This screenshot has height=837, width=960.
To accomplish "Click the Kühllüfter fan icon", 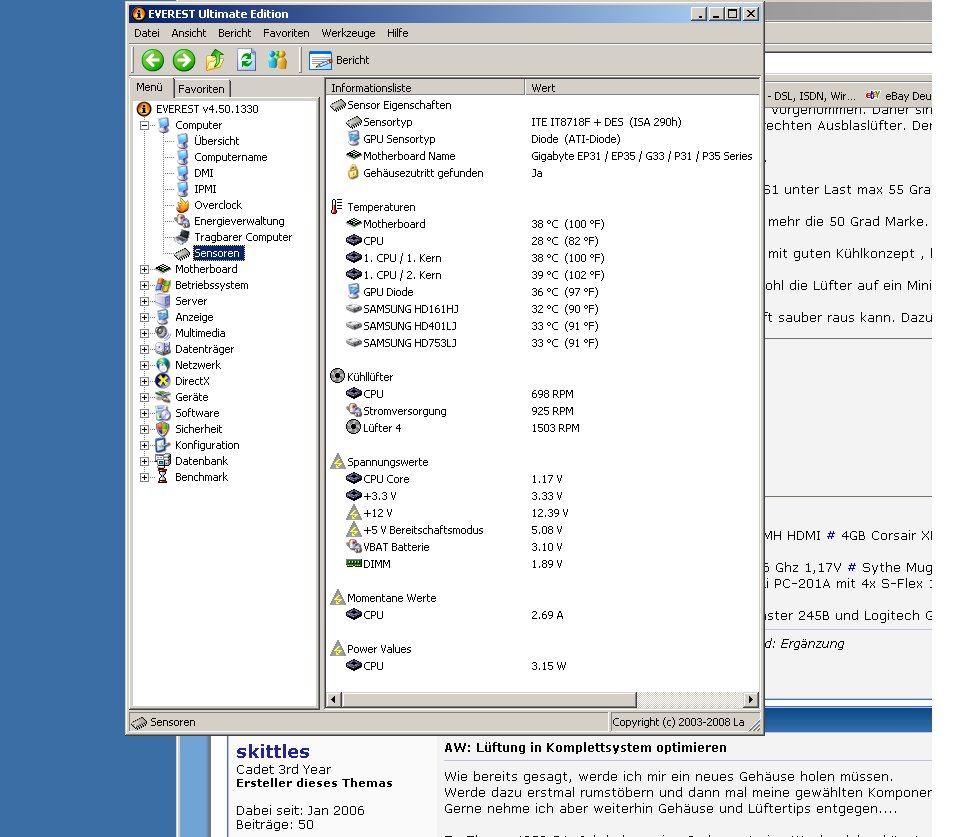I will click(x=337, y=376).
